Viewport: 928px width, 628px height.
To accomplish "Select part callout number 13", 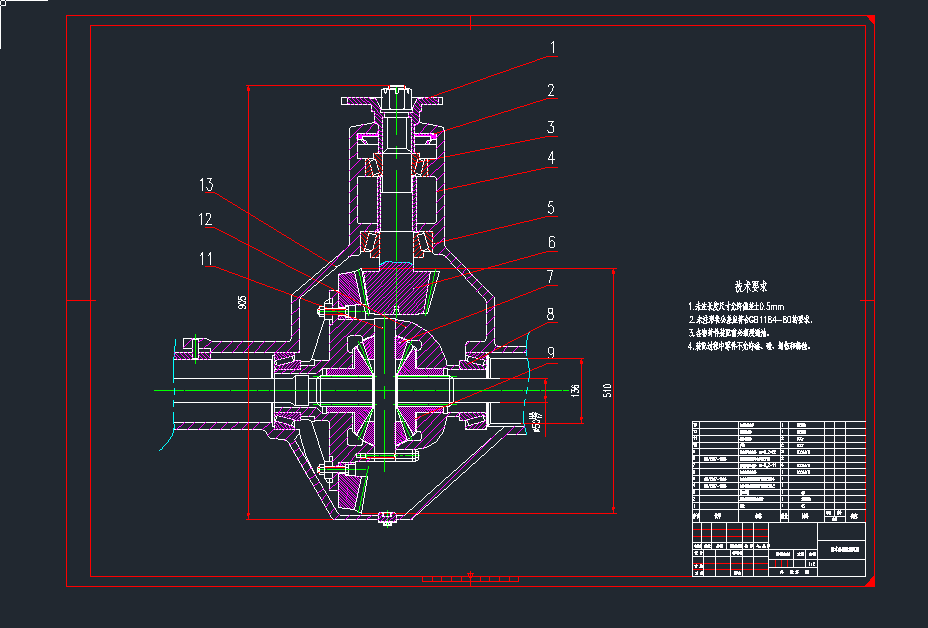I will coord(206,185).
